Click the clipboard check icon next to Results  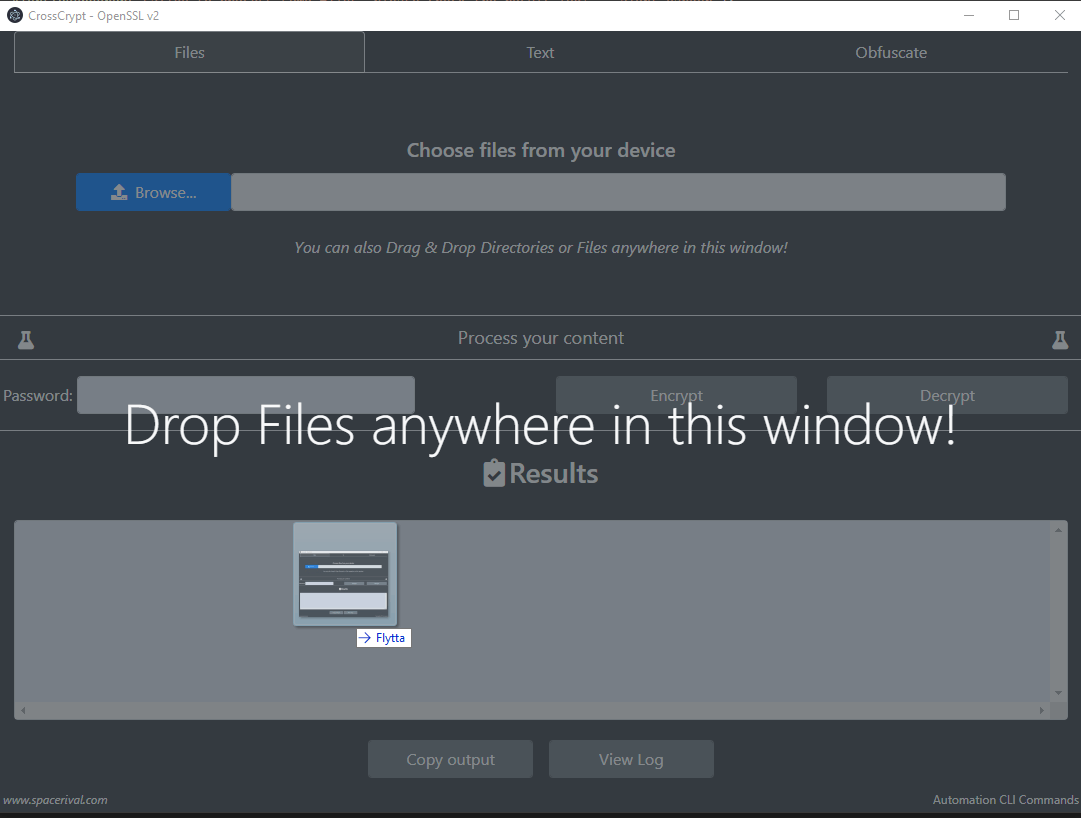(494, 473)
